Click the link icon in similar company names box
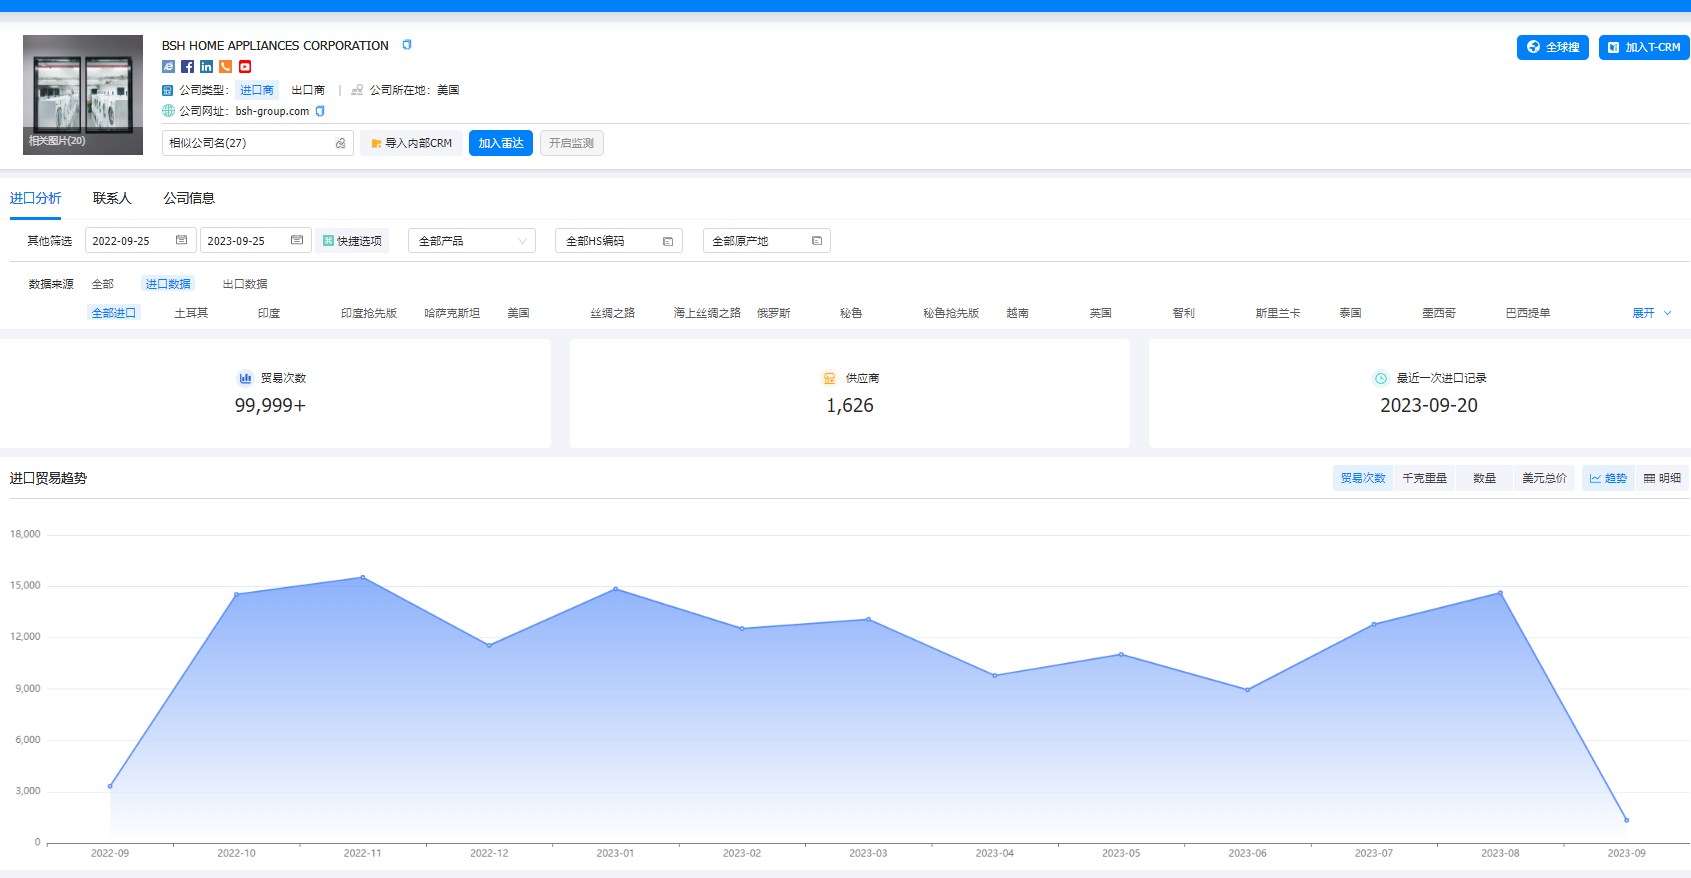Image resolution: width=1691 pixels, height=878 pixels. point(340,143)
